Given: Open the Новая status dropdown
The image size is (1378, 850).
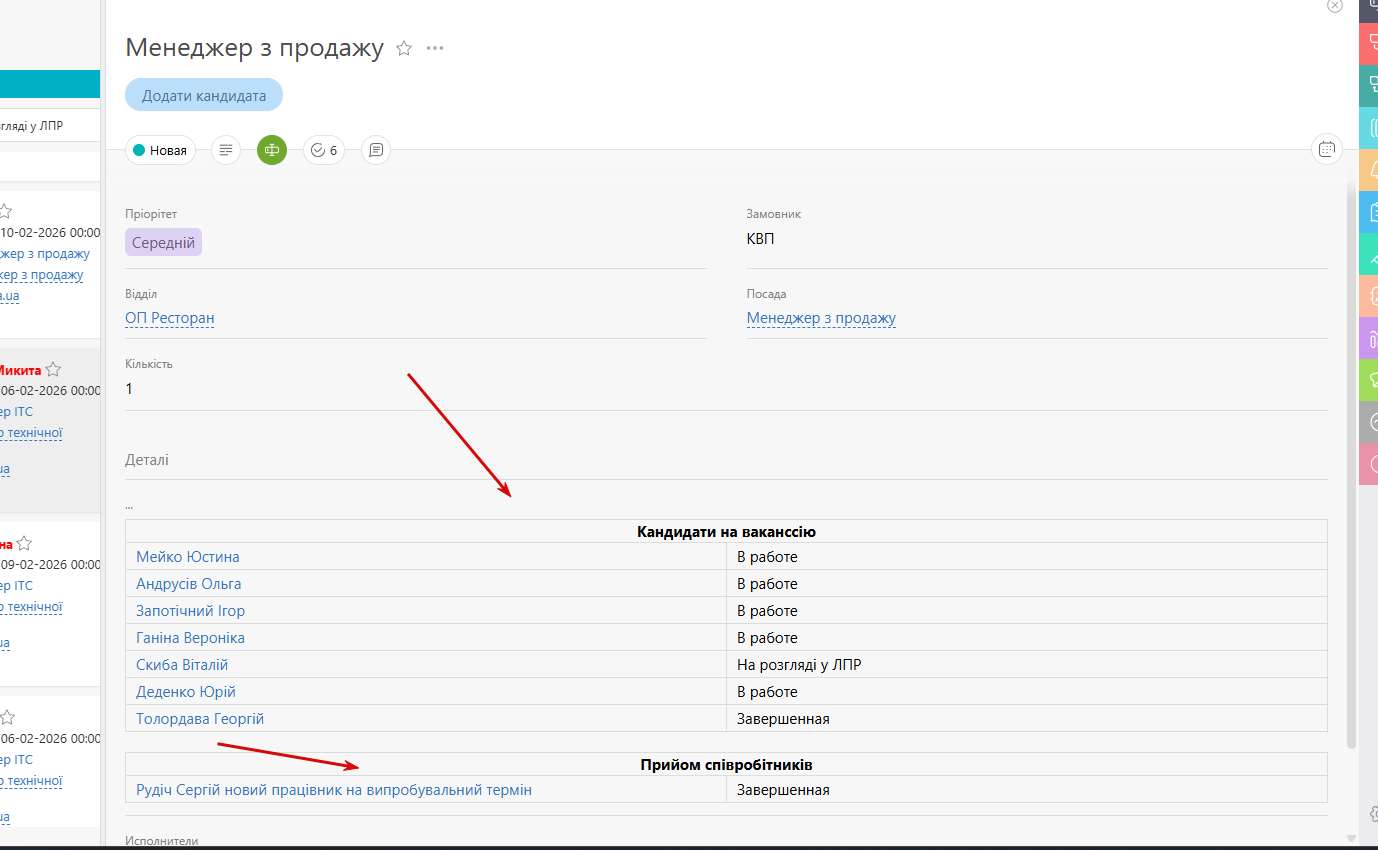Looking at the screenshot, I should pyautogui.click(x=160, y=150).
